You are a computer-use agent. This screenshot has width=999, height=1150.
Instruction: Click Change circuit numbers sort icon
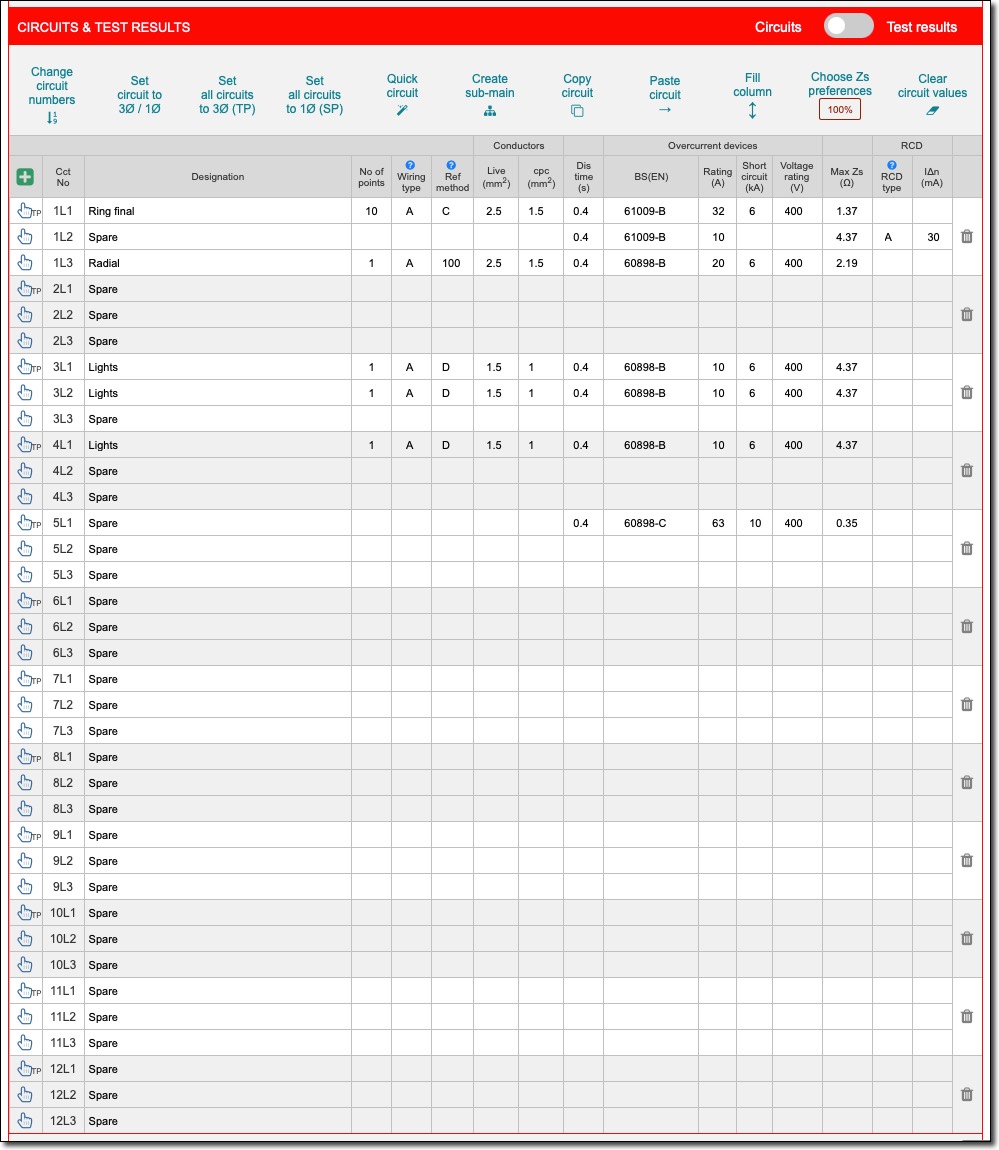point(52,117)
